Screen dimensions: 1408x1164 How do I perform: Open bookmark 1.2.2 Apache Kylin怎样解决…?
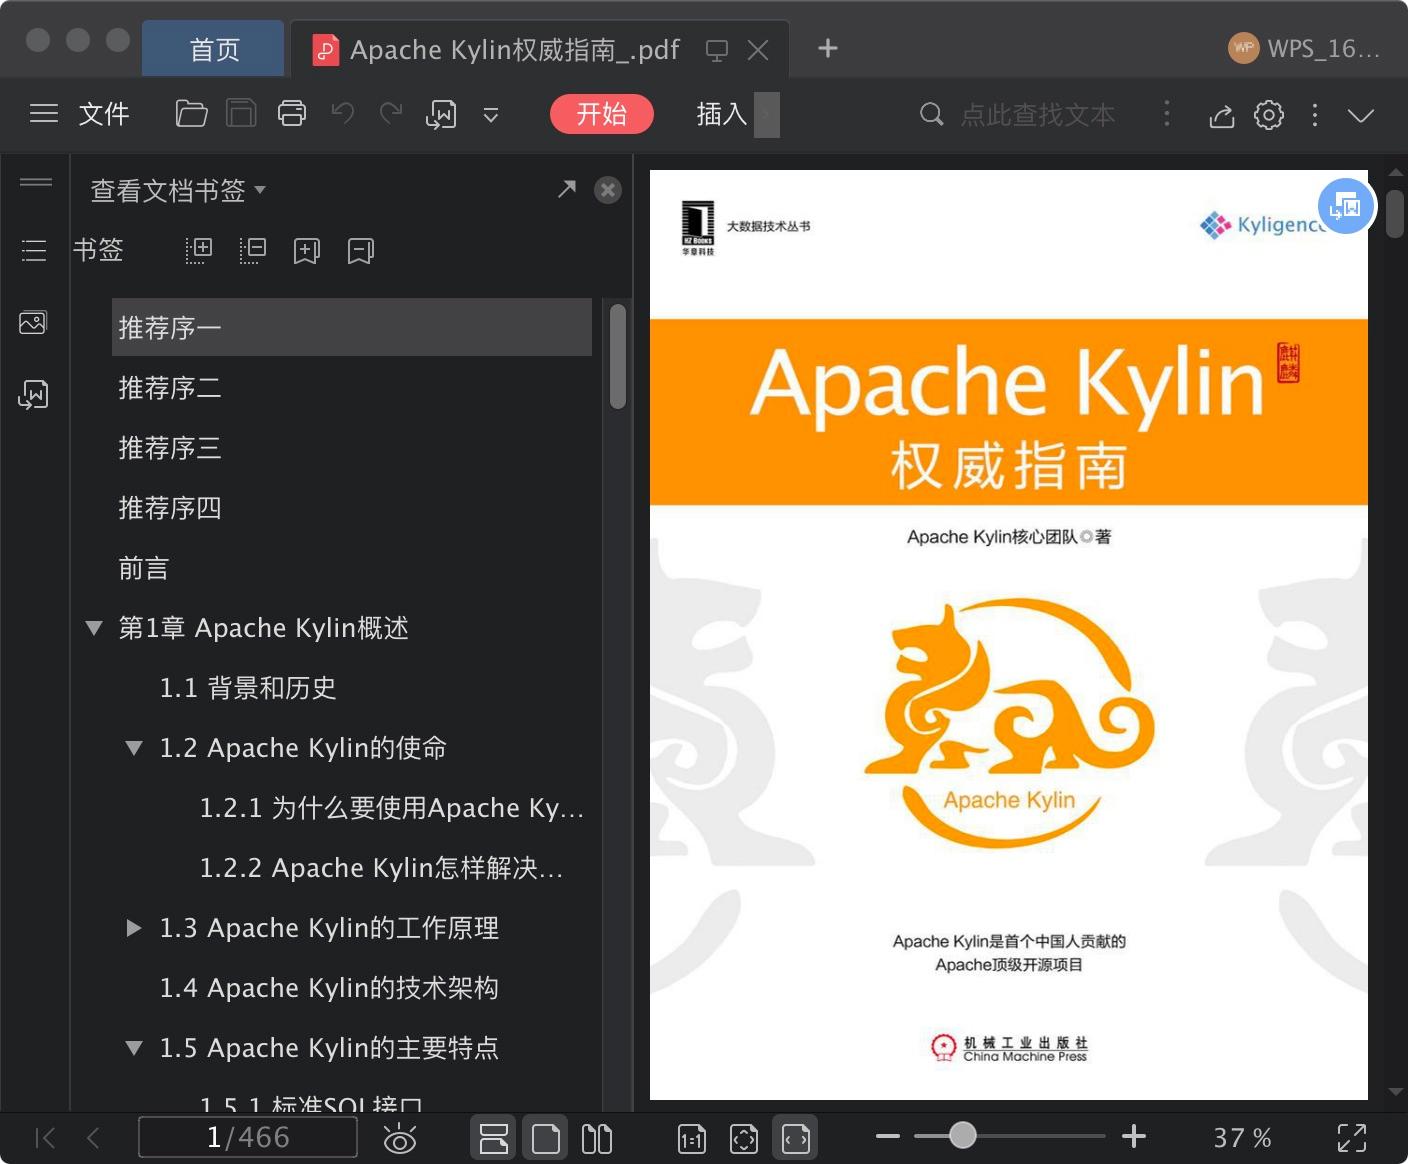pyautogui.click(x=382, y=868)
